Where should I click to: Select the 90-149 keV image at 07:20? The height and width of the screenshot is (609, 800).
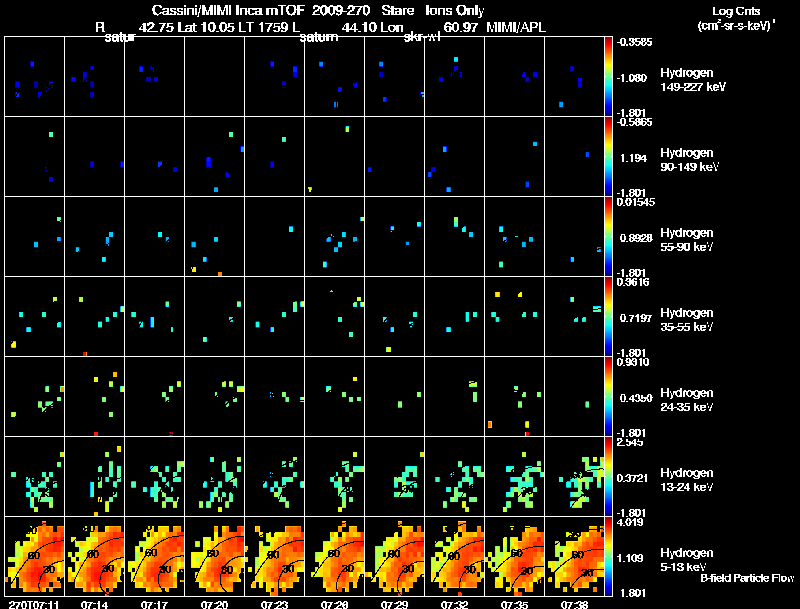point(215,157)
